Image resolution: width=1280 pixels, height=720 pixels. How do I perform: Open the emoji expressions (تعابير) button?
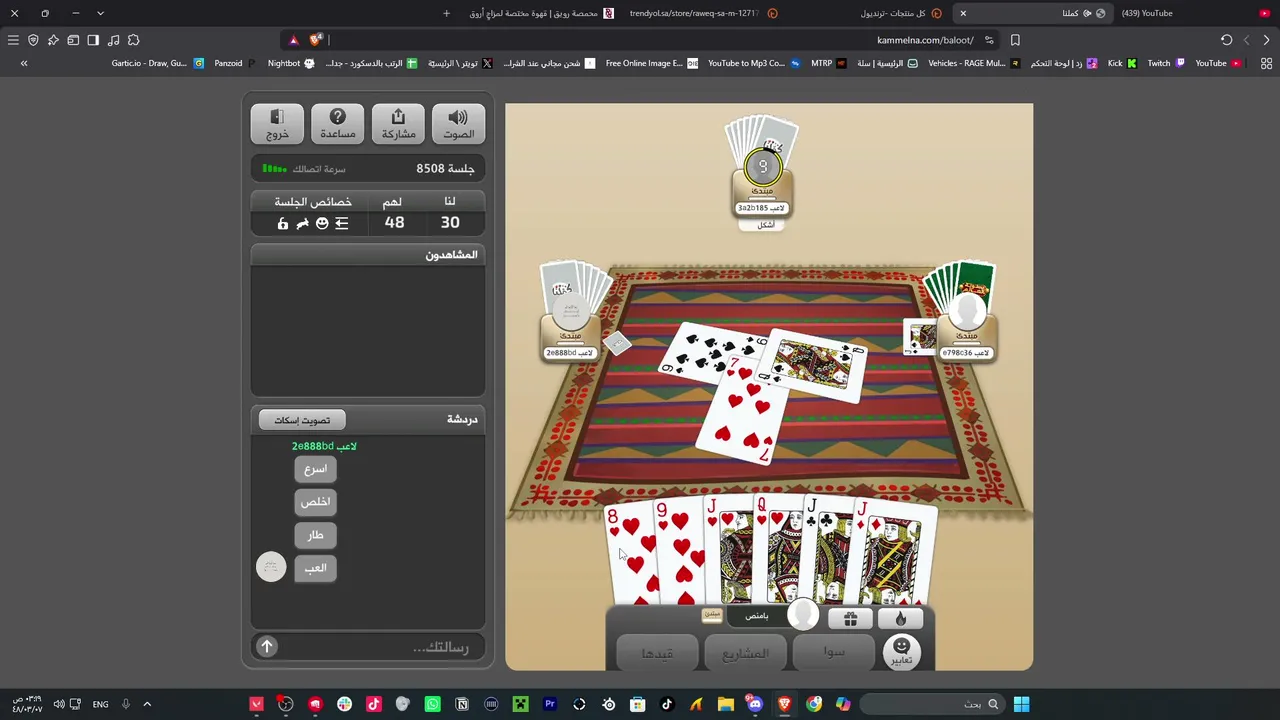(x=901, y=651)
